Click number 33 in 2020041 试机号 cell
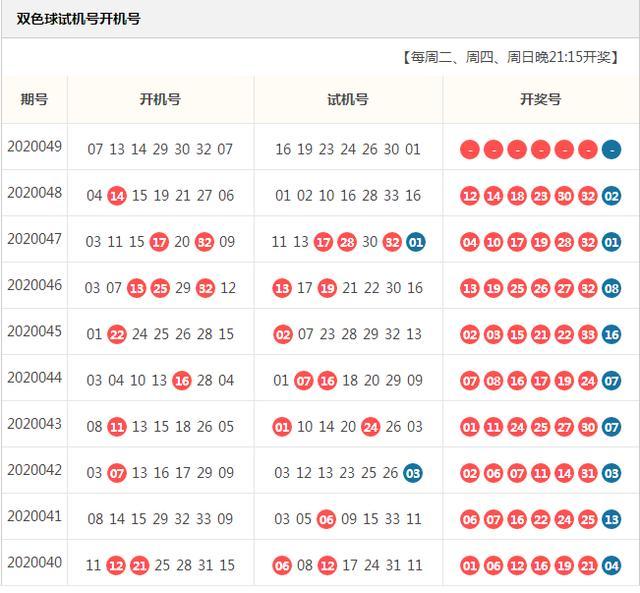 coord(392,519)
